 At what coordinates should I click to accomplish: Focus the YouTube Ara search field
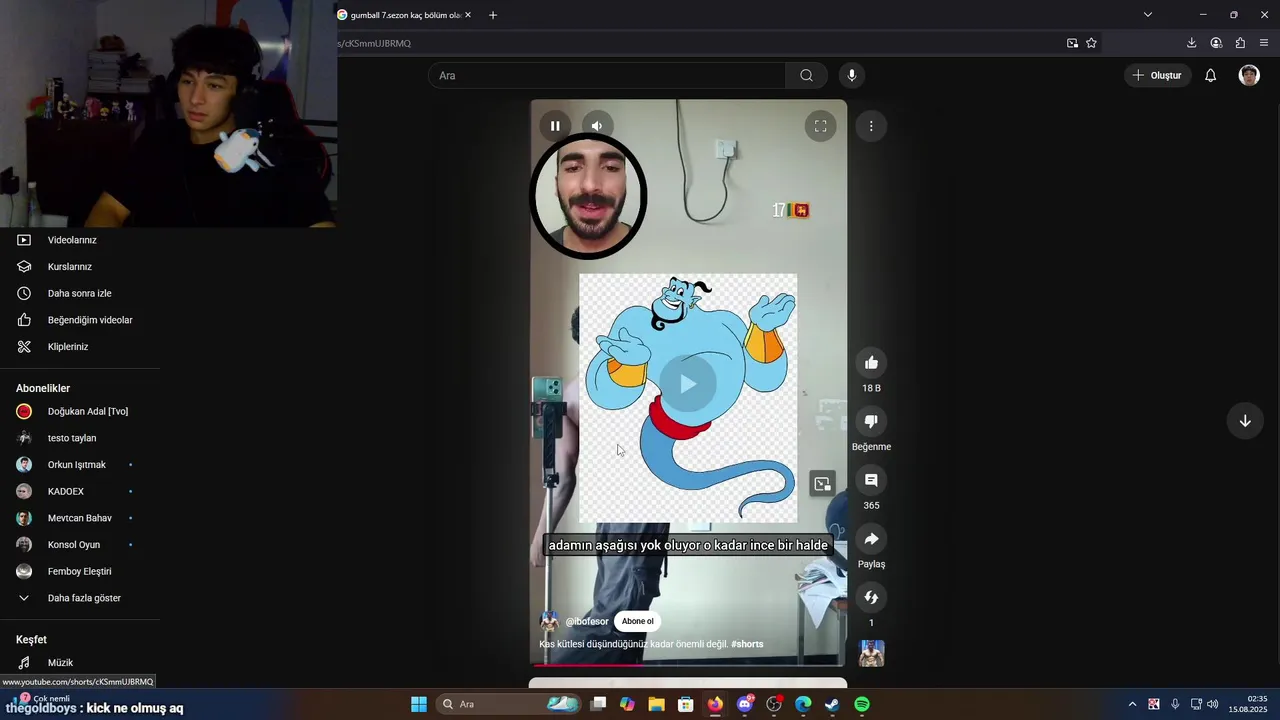pos(607,76)
